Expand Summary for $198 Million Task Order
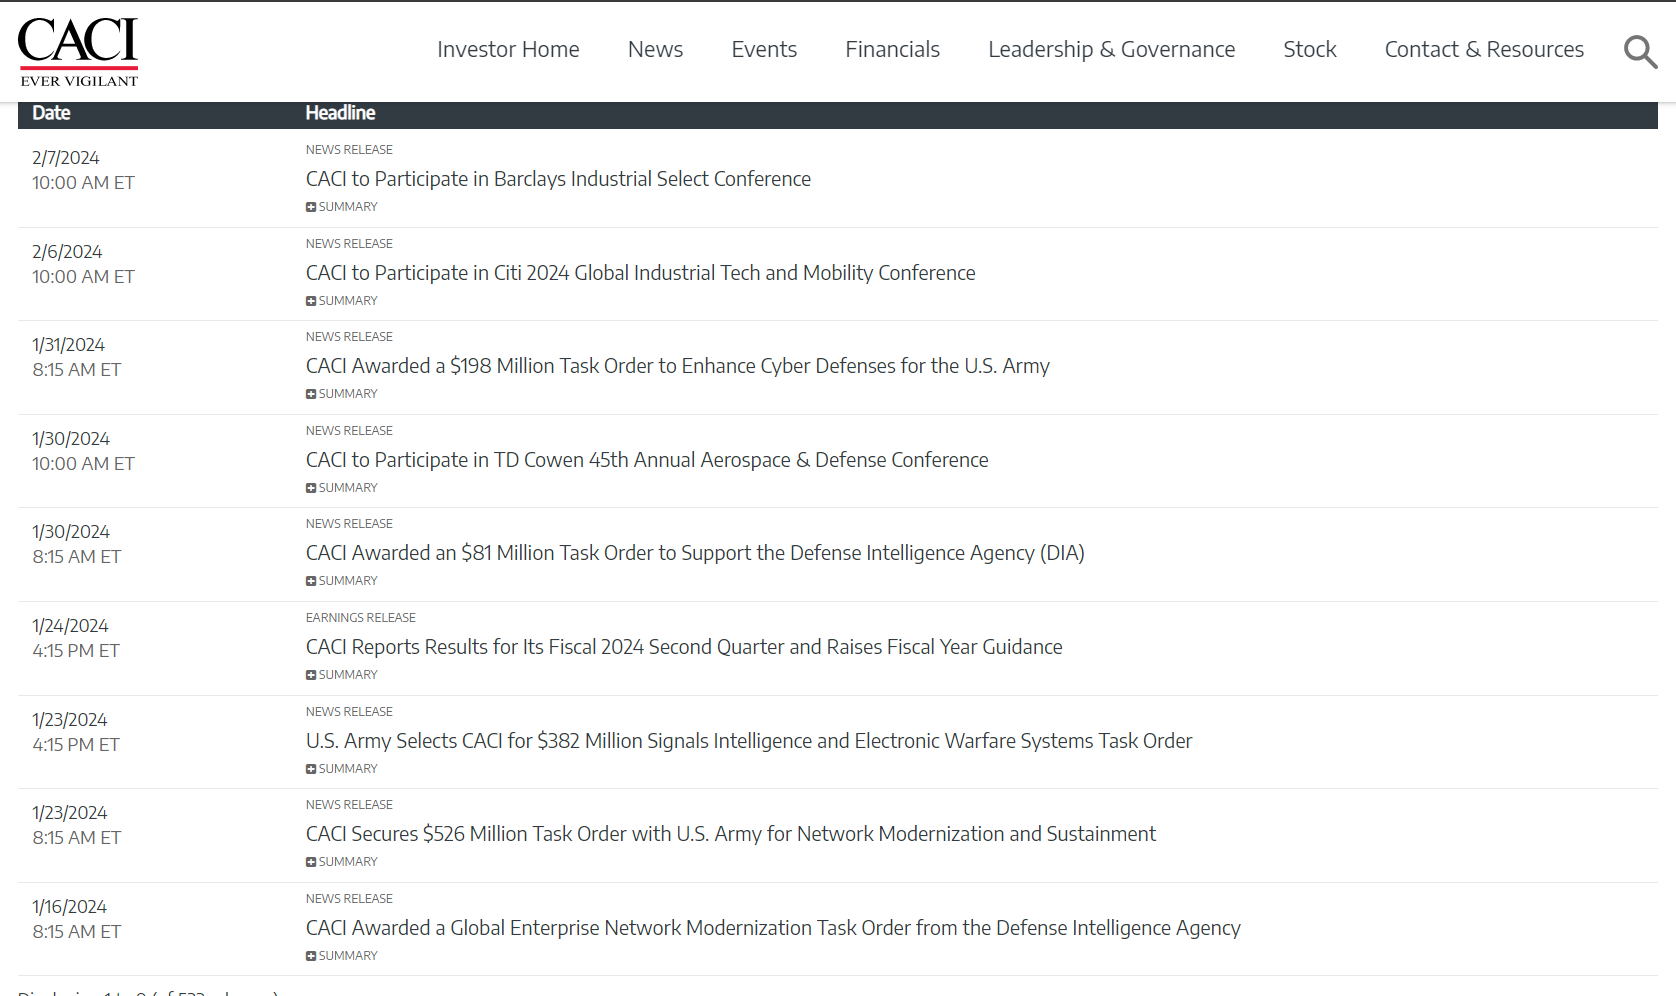This screenshot has height=996, width=1676. 342,394
